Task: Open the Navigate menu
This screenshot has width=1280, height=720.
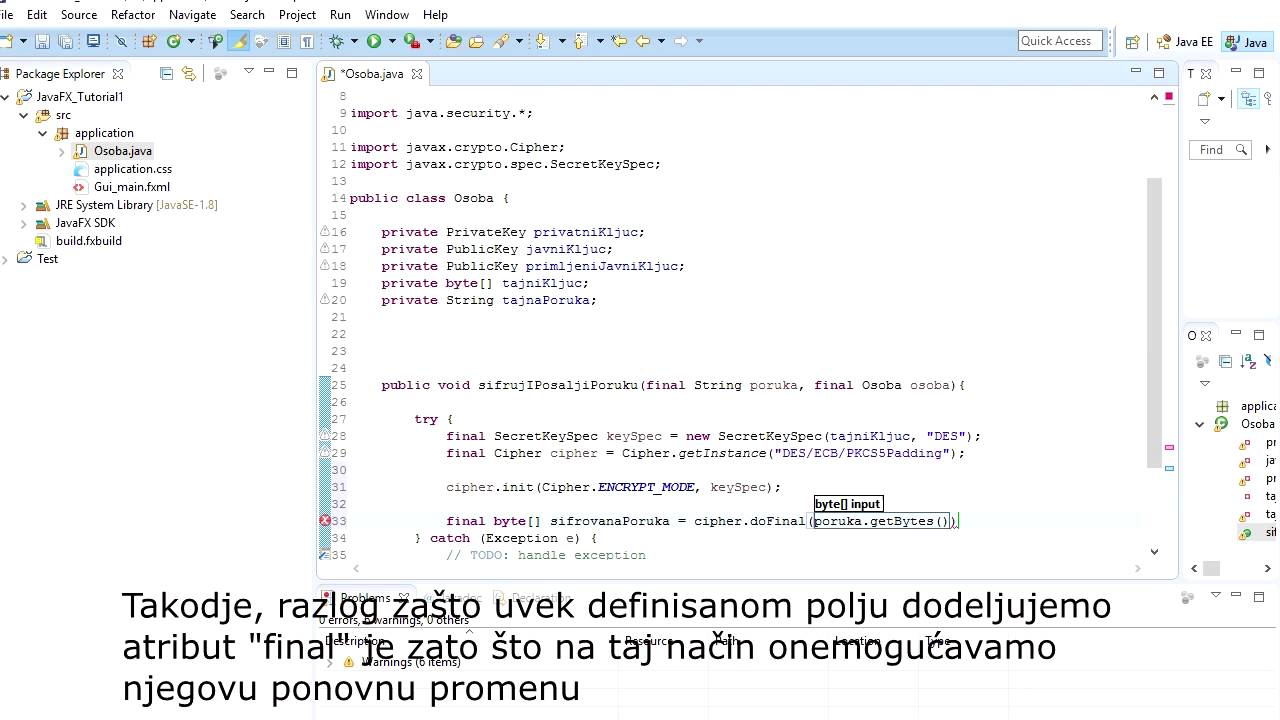Action: (x=192, y=15)
